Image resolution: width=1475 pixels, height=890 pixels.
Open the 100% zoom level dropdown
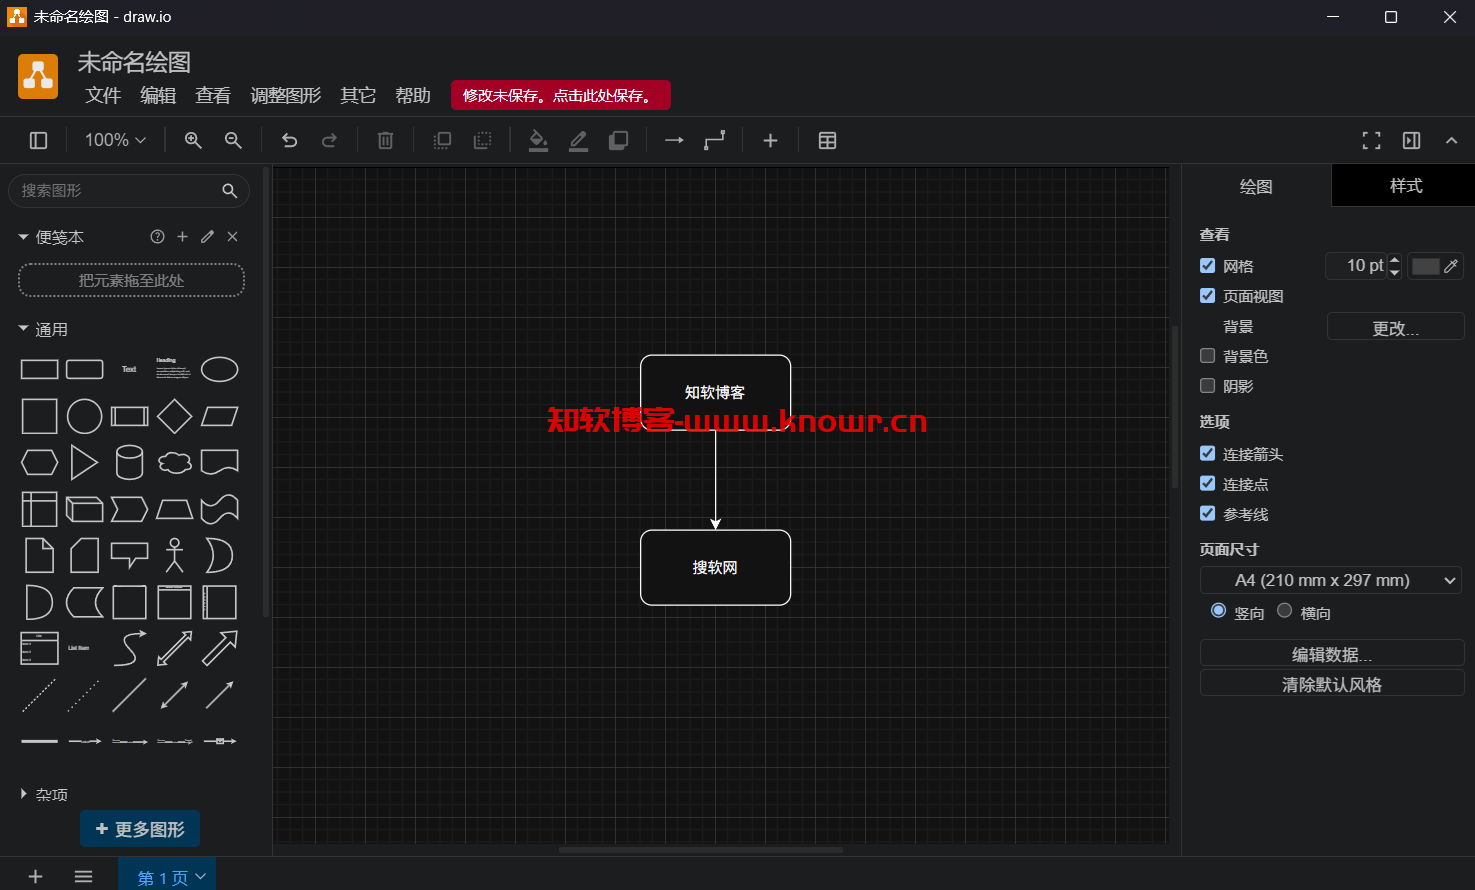coord(115,141)
